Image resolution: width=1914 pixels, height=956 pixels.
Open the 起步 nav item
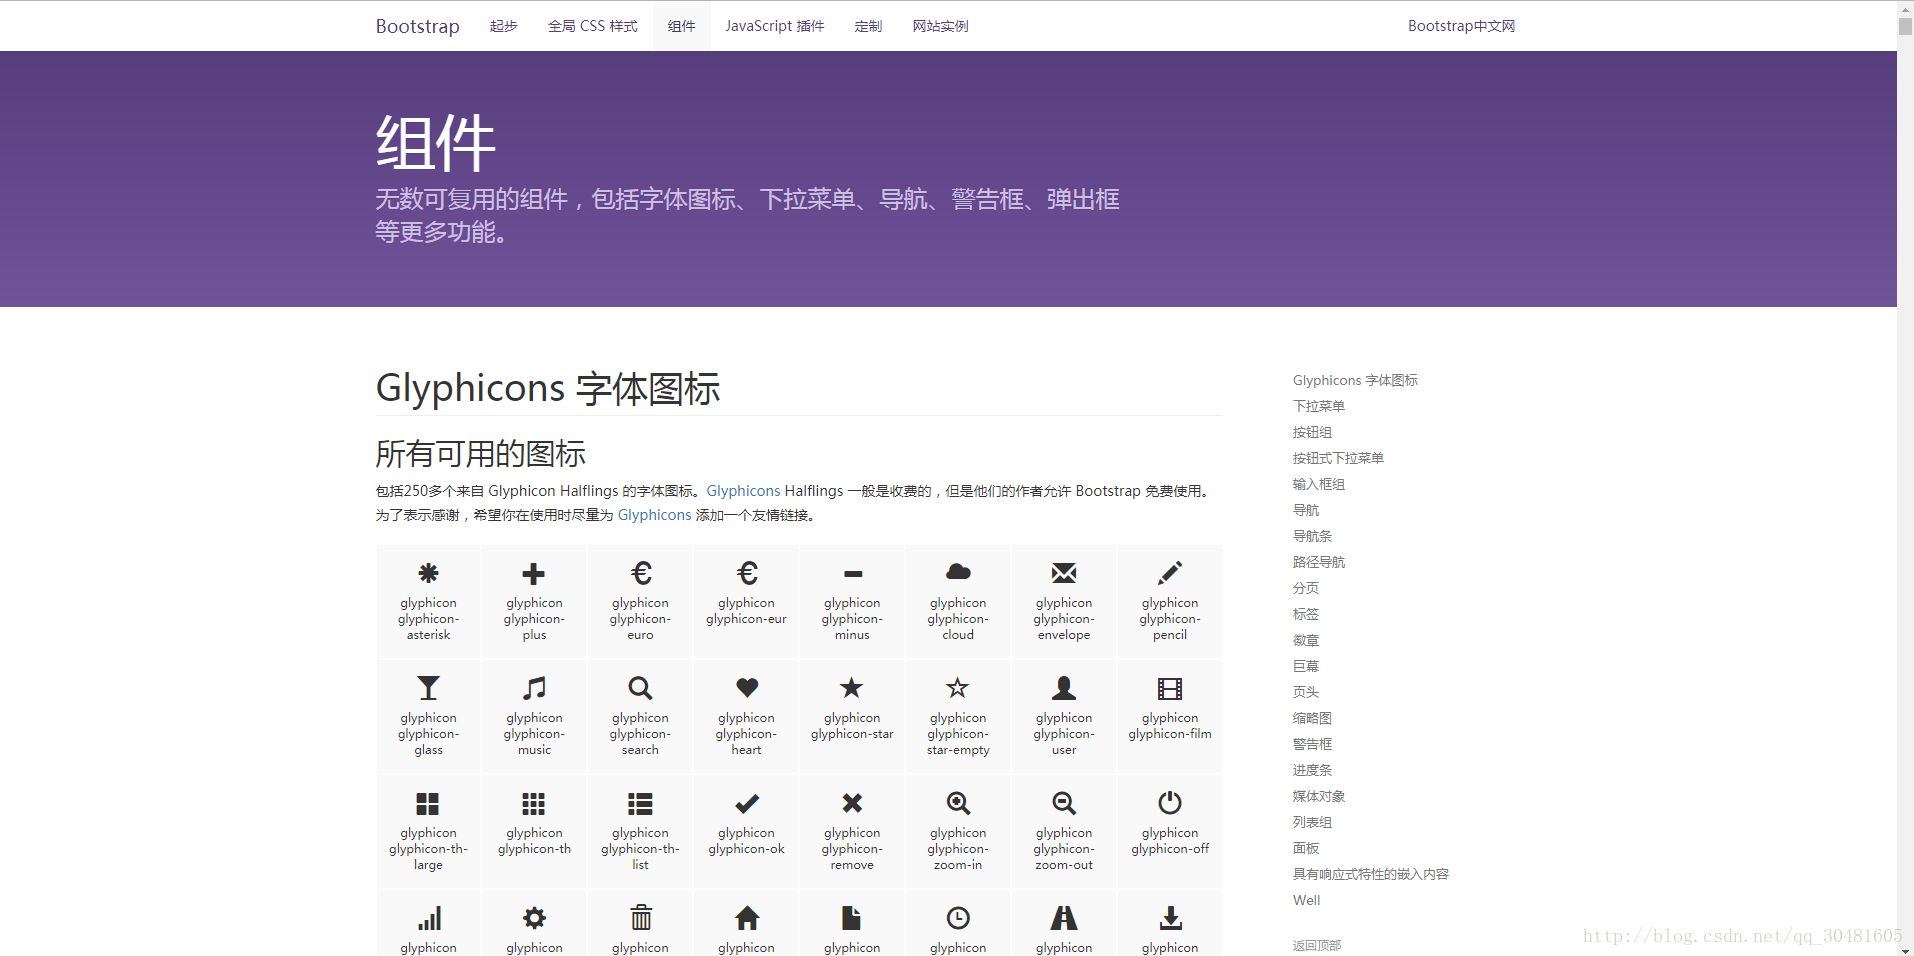point(504,26)
